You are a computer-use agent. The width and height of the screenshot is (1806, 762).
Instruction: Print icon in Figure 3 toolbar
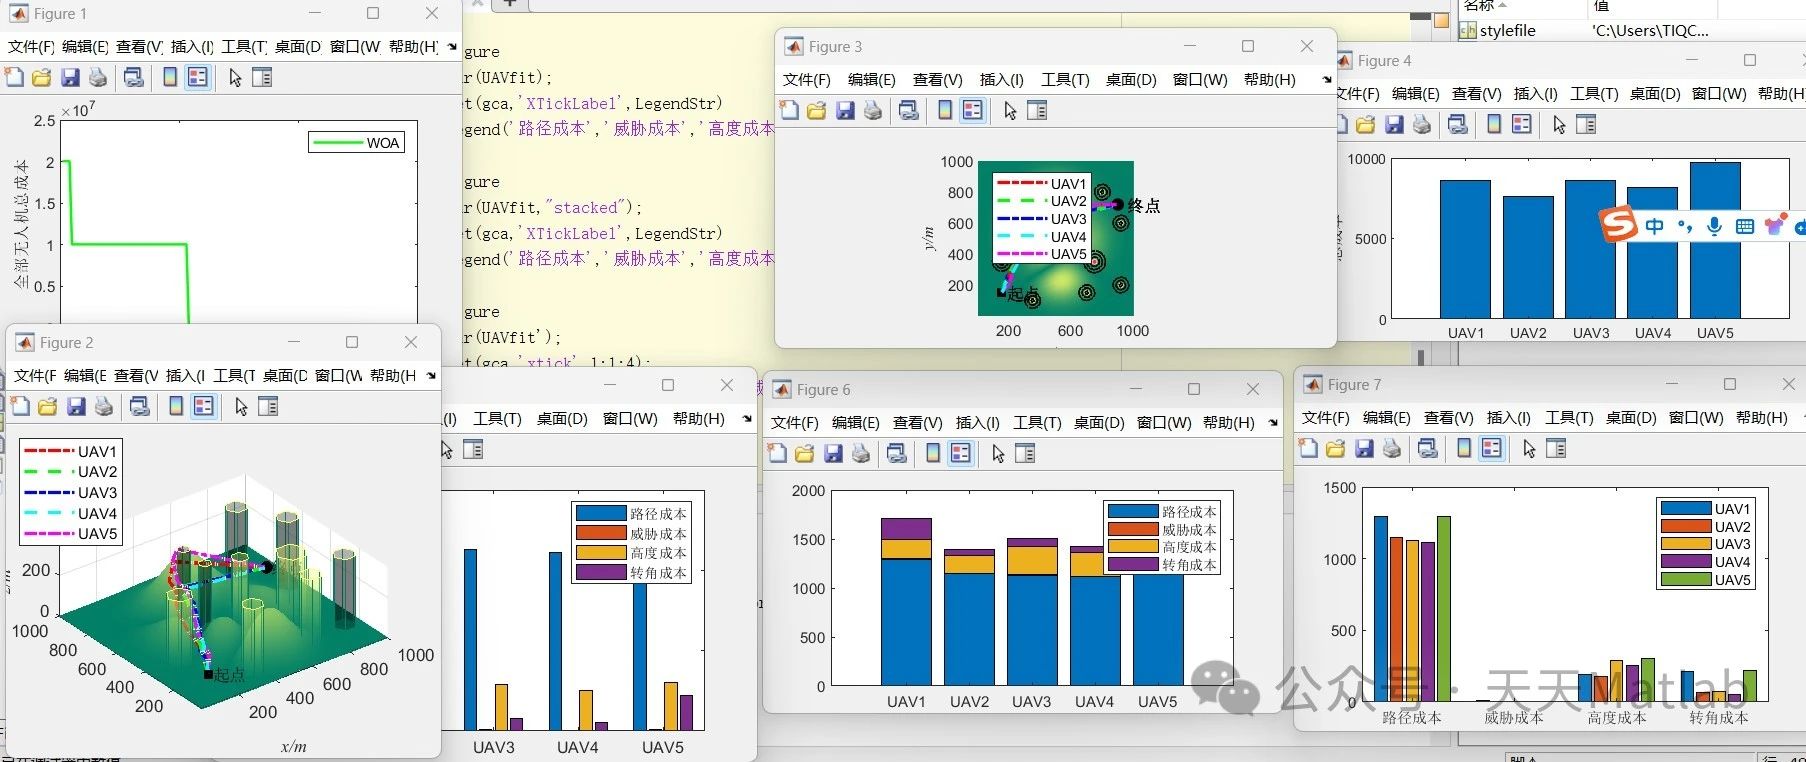[872, 110]
